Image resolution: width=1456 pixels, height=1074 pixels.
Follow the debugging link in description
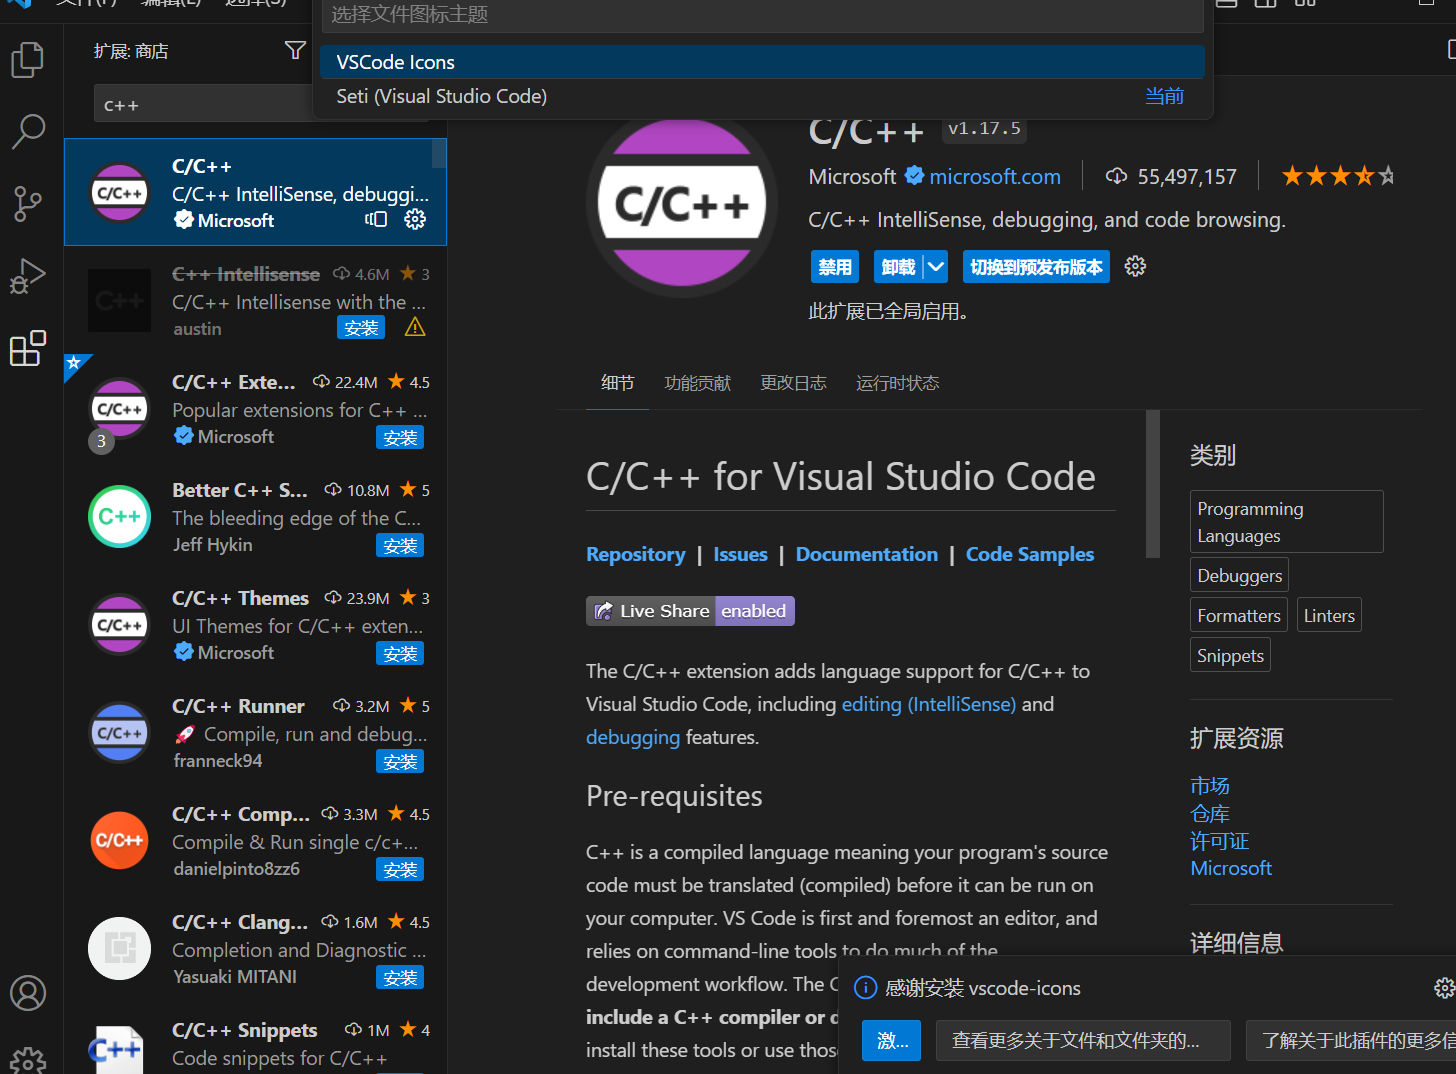pyautogui.click(x=633, y=737)
